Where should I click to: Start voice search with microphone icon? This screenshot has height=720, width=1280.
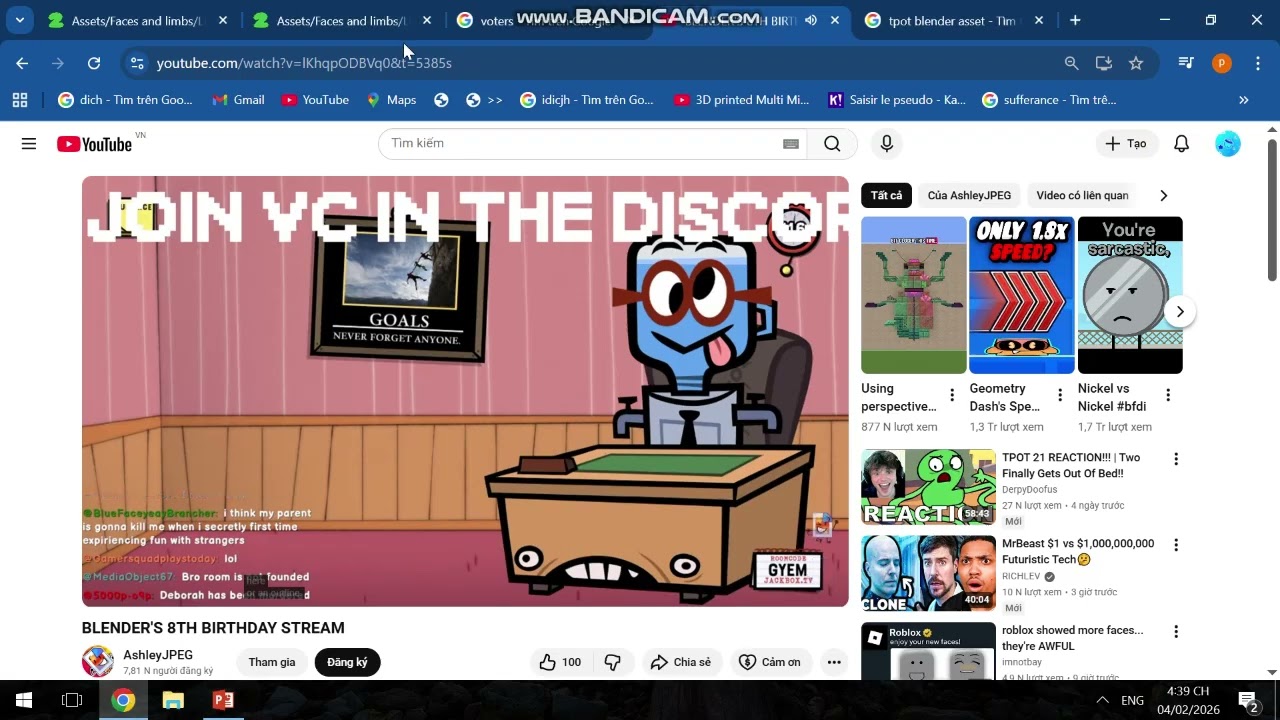pyautogui.click(x=886, y=144)
